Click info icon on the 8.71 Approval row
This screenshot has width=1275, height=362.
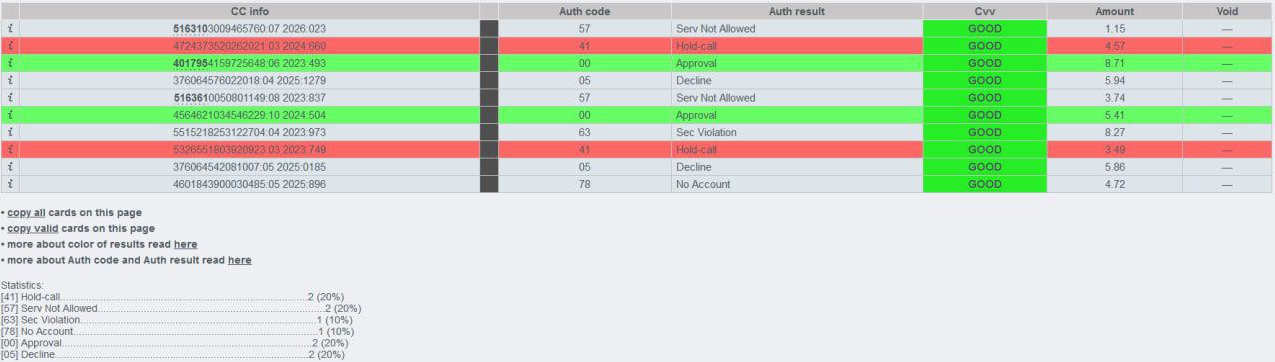pos(9,63)
